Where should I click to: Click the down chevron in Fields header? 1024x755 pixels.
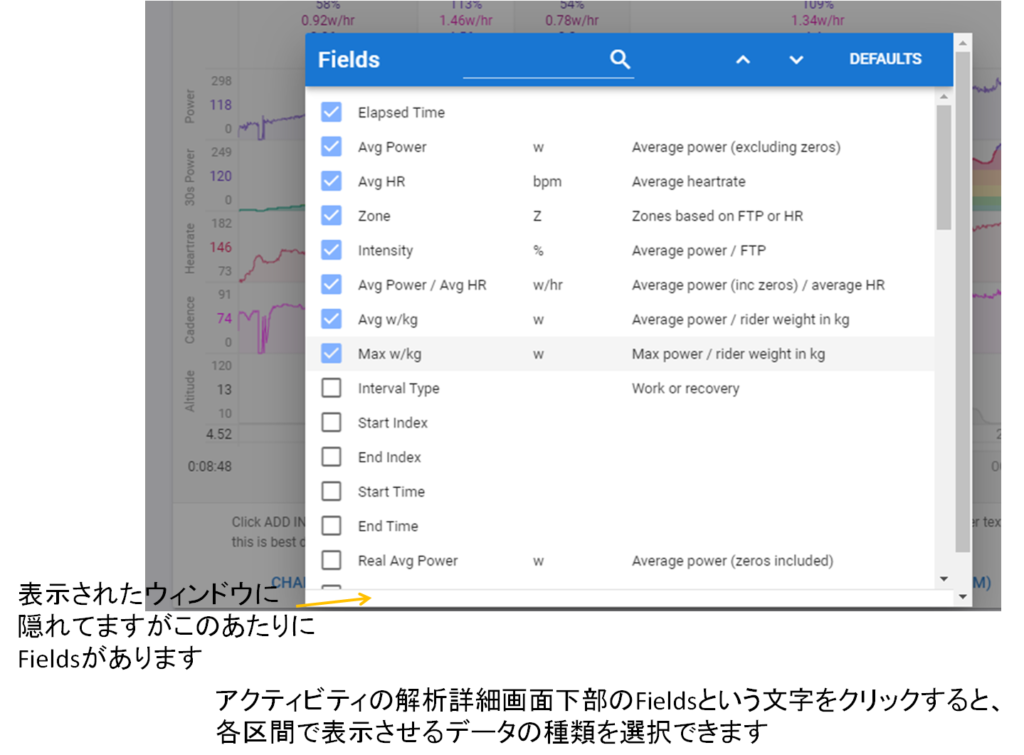(x=795, y=59)
